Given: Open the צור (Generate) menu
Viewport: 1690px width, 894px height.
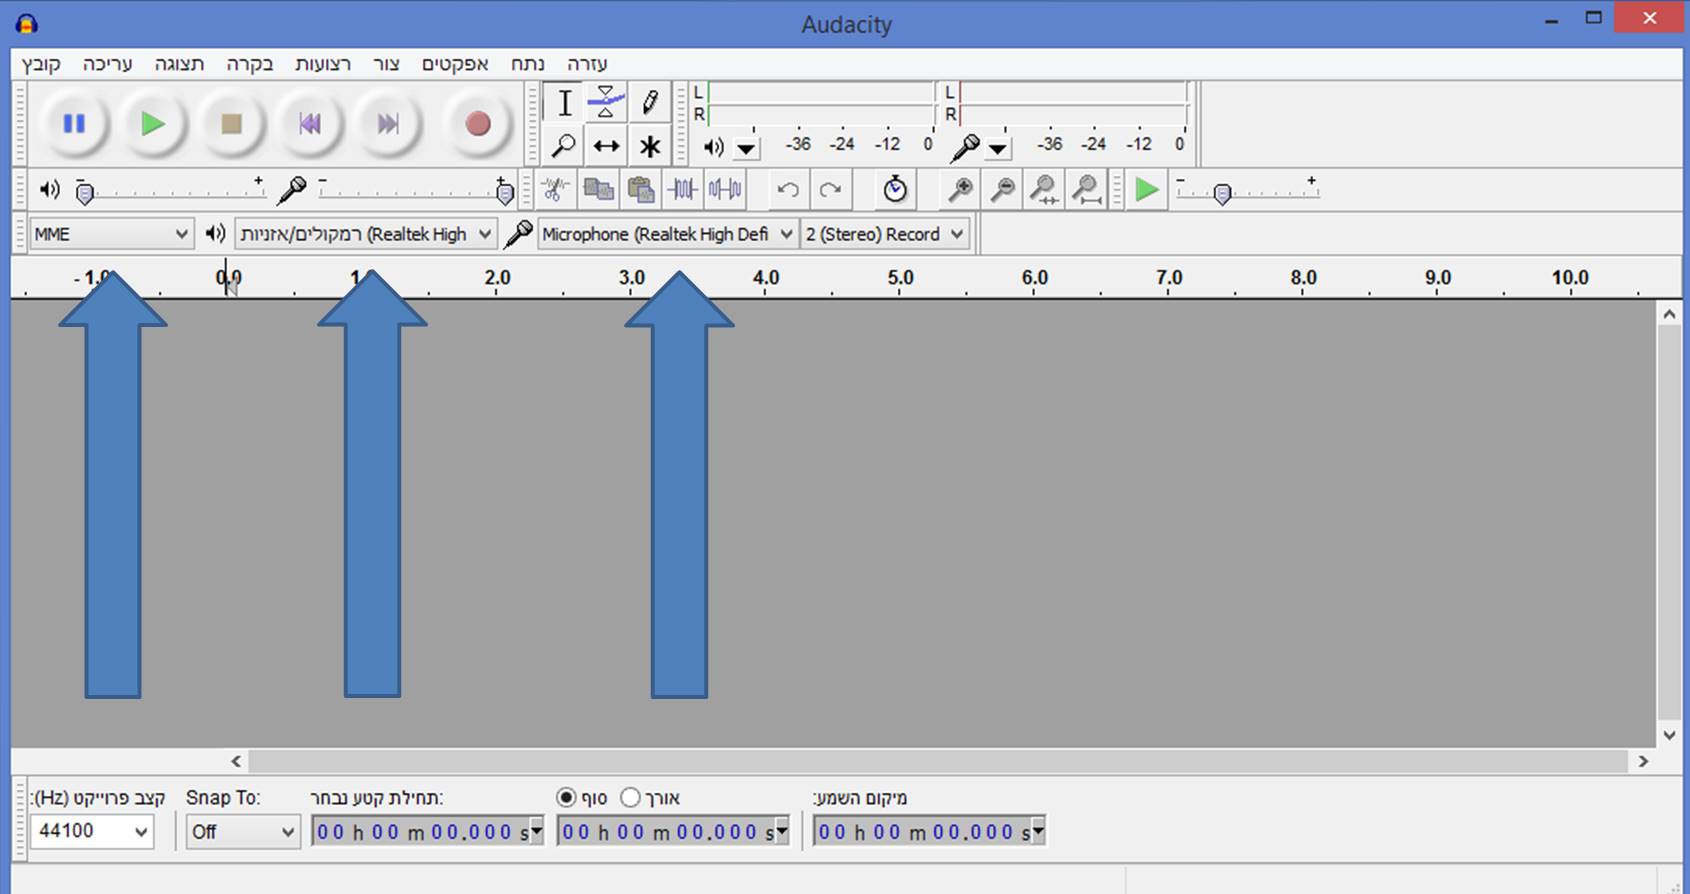Looking at the screenshot, I should click(386, 64).
